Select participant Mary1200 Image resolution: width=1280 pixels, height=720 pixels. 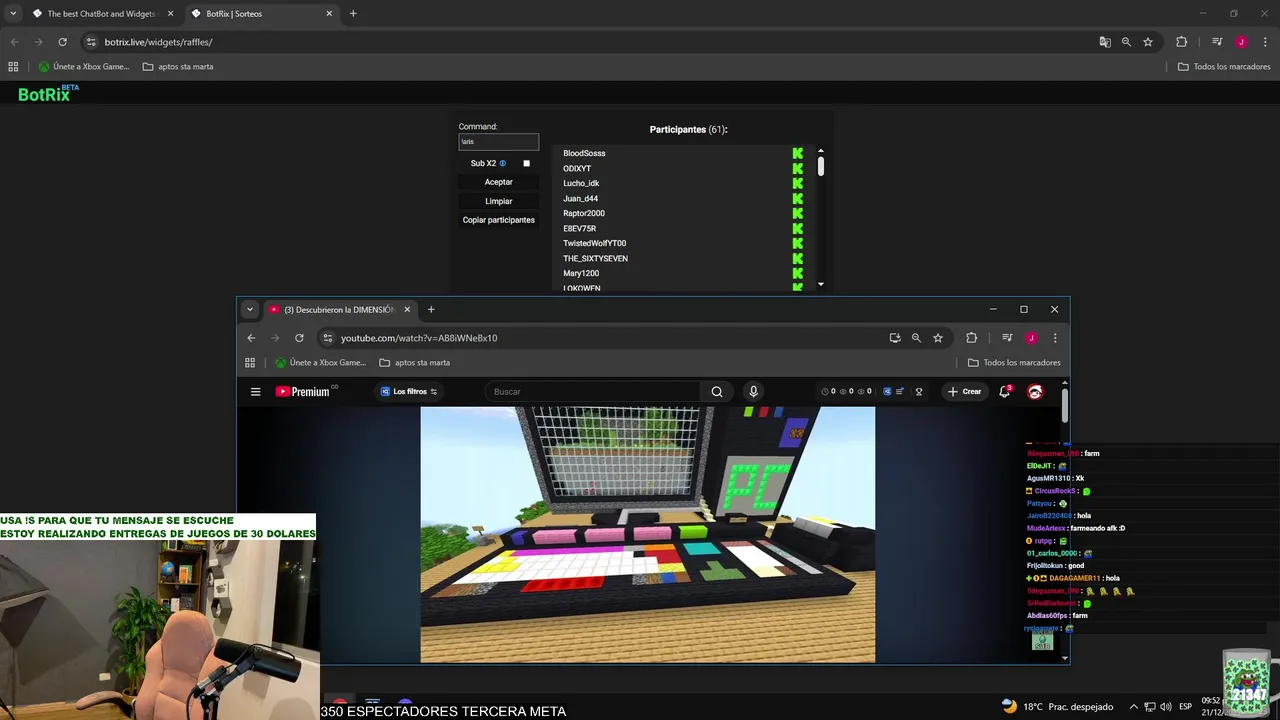pyautogui.click(x=581, y=273)
